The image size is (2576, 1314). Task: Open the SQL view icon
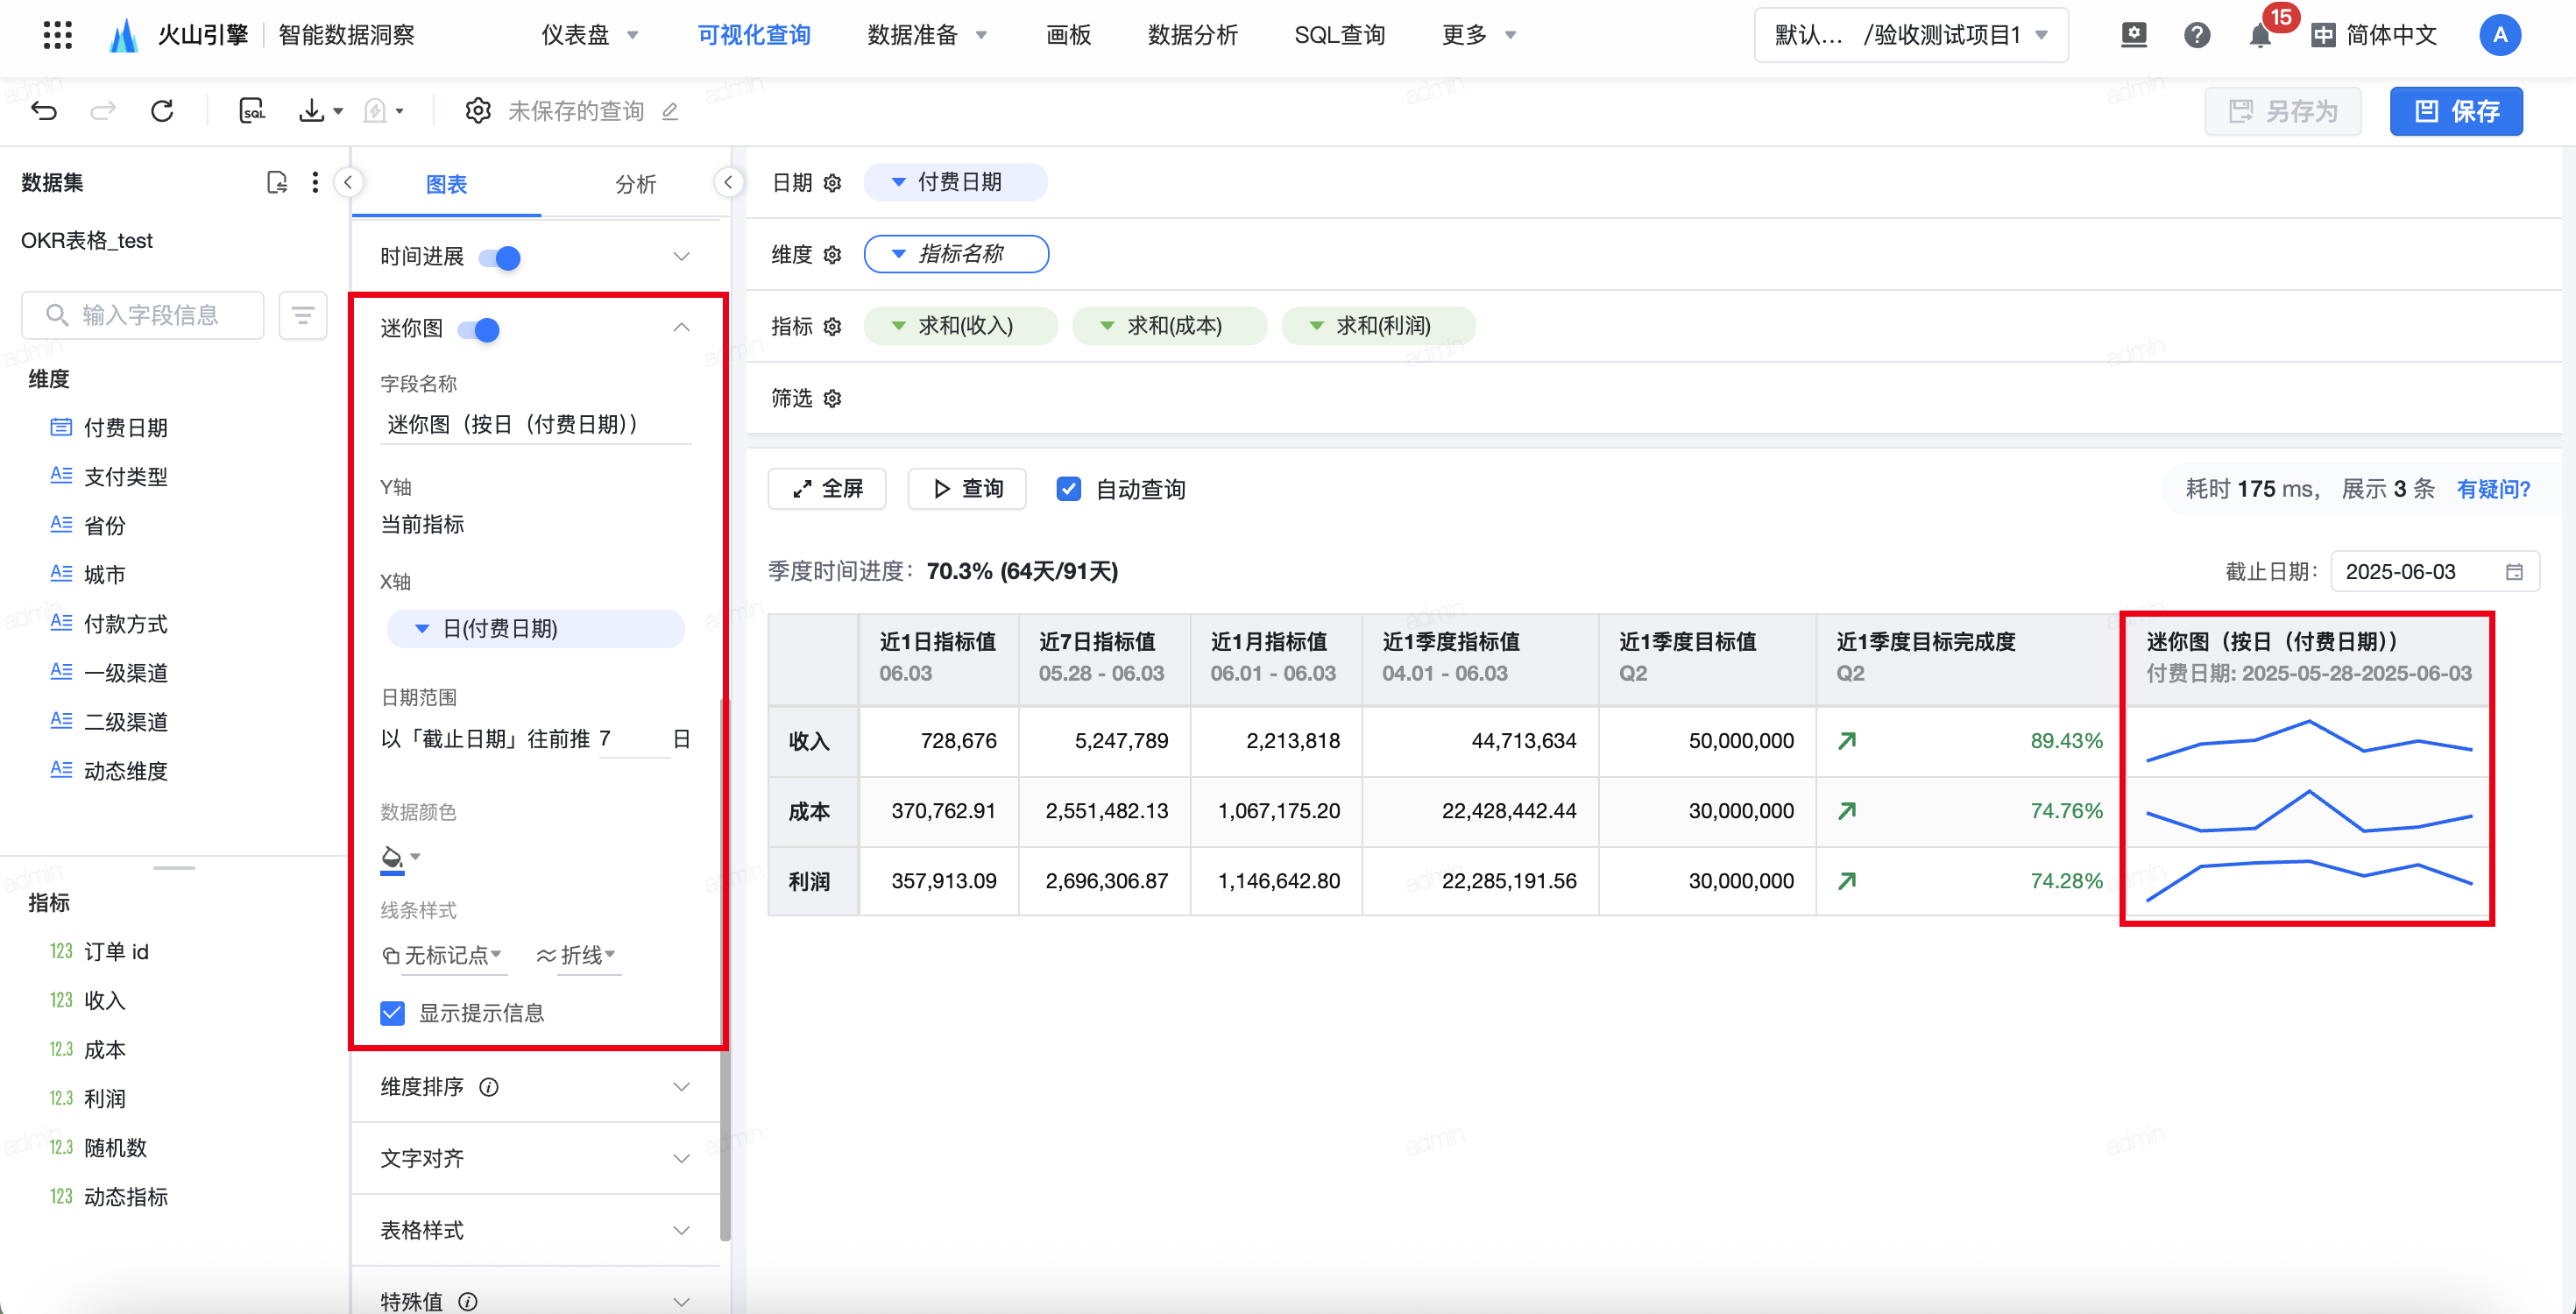tap(252, 110)
